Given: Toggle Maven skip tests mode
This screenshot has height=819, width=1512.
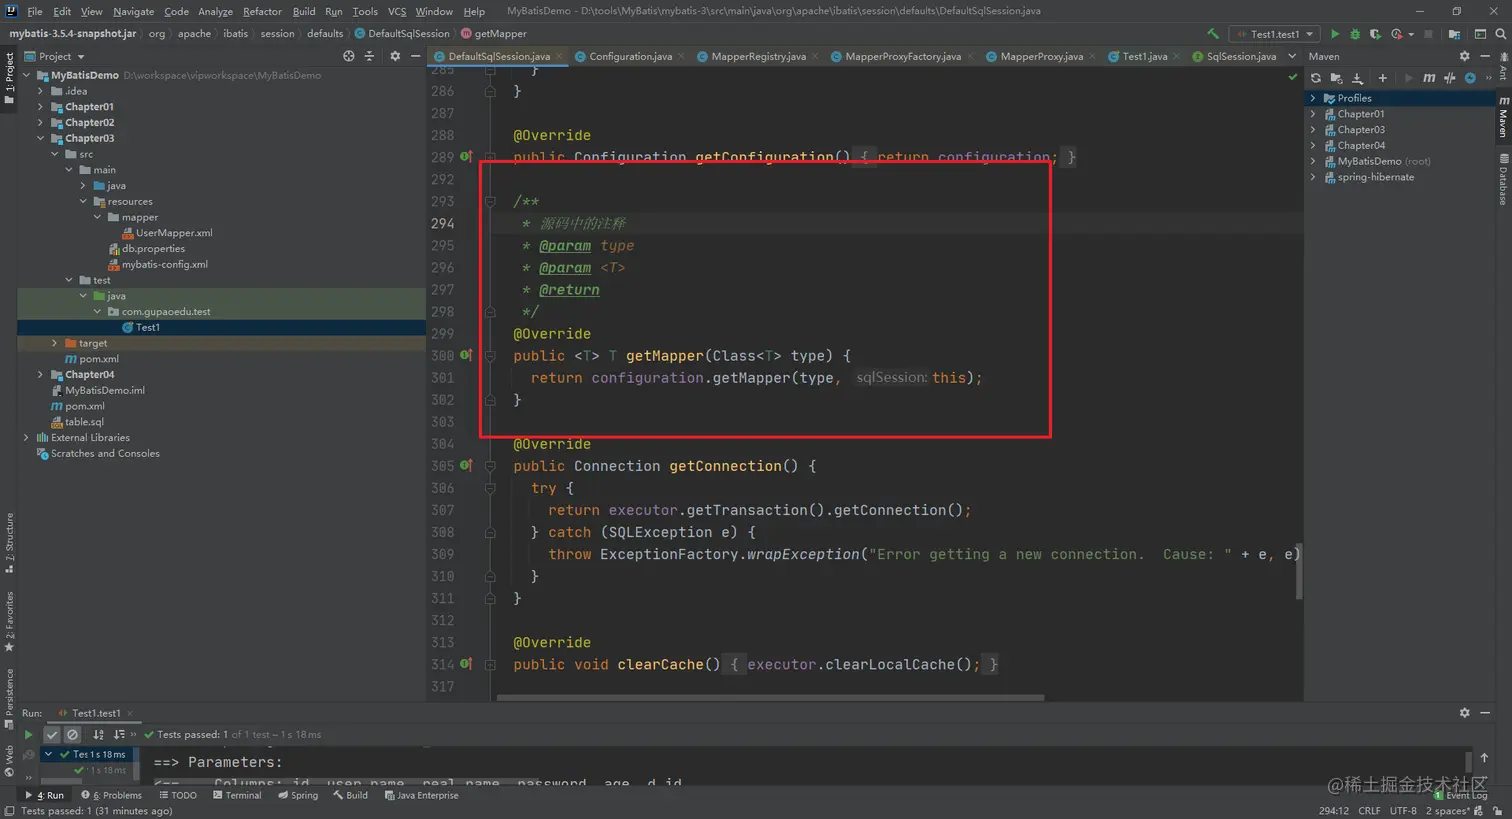Looking at the screenshot, I should pos(1470,78).
